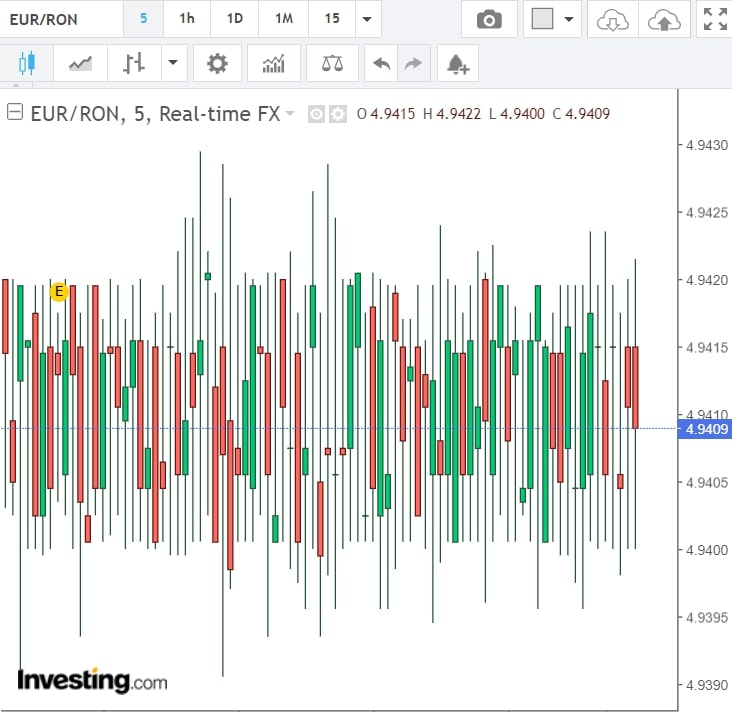Open the indicators panel

click(273, 64)
